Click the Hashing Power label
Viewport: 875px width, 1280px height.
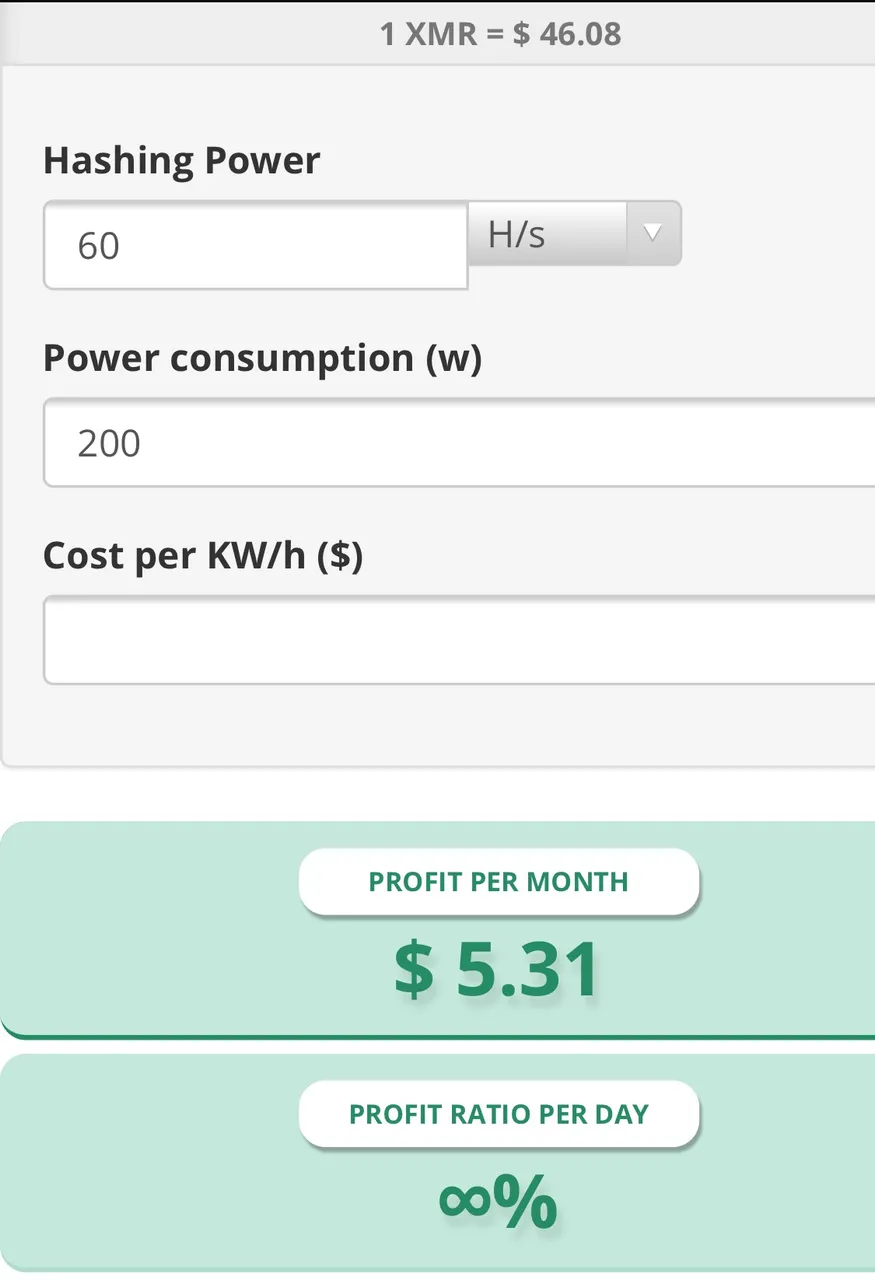182,160
